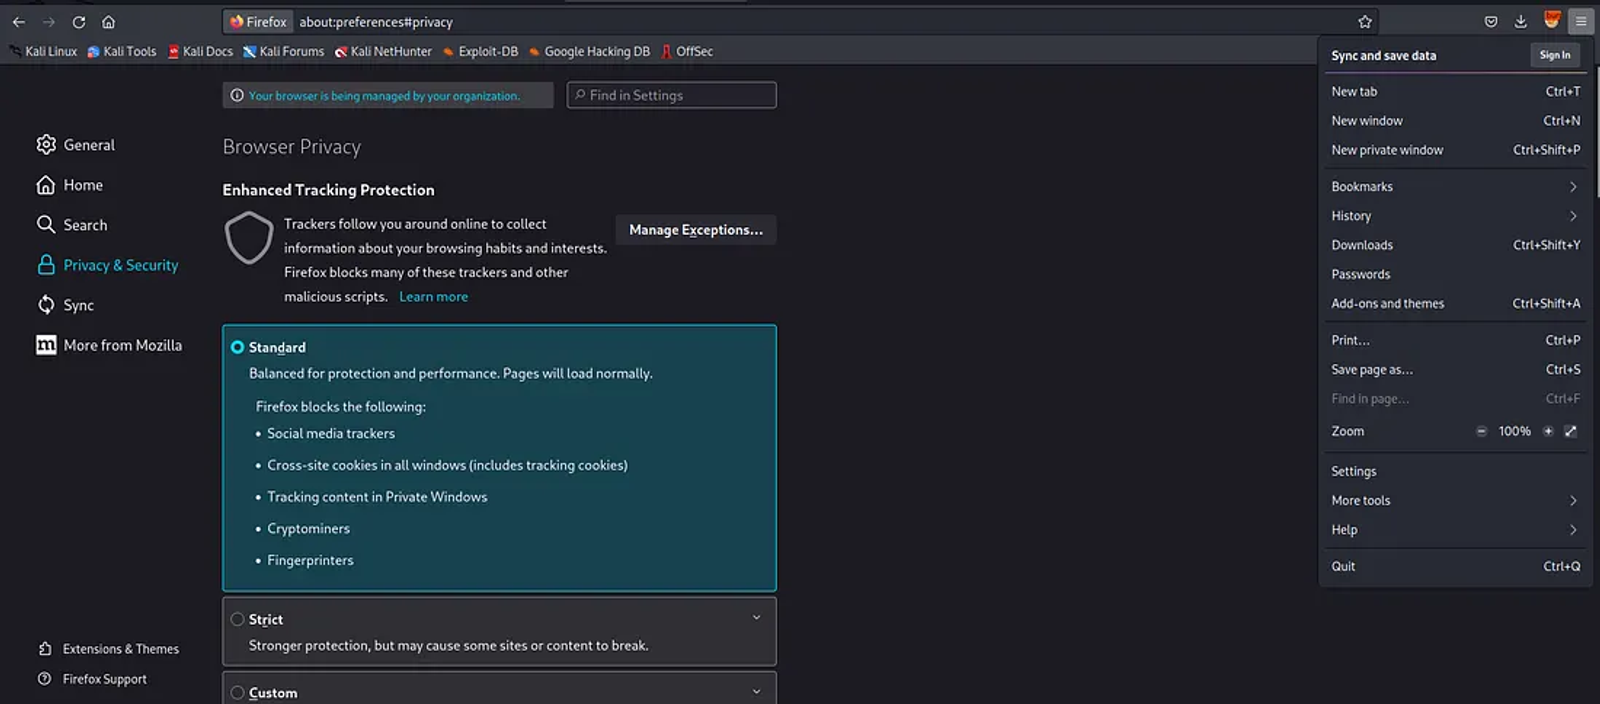Choose New private window menu item
This screenshot has height=704, width=1600.
(x=1455, y=150)
